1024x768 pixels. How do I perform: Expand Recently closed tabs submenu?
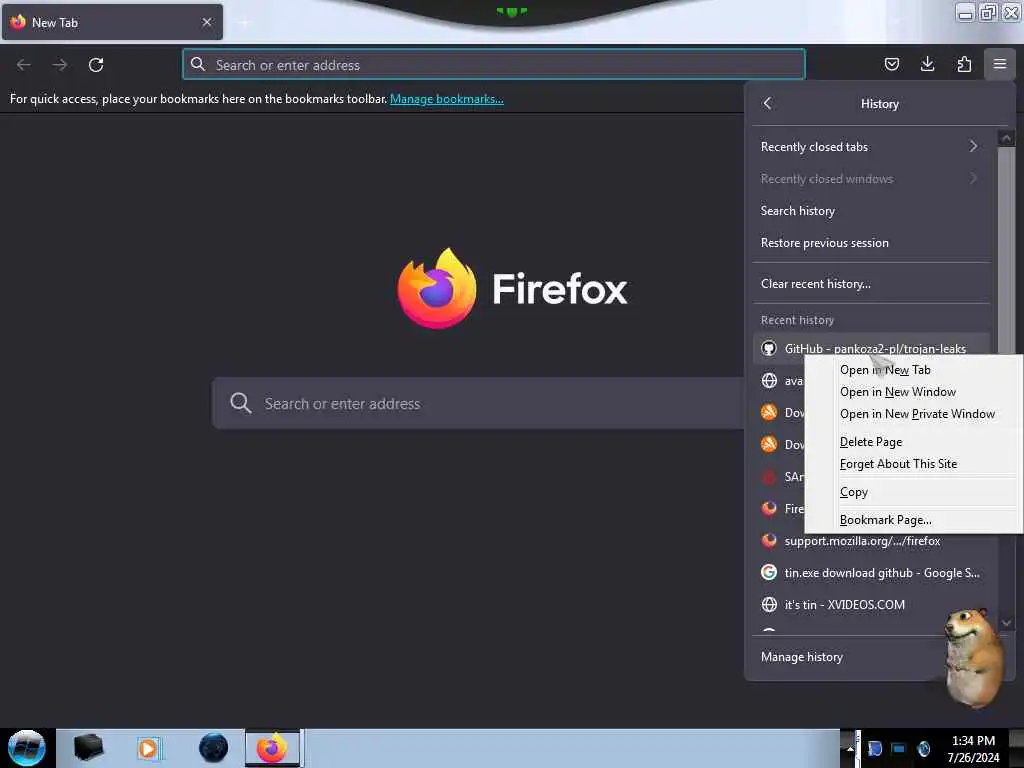point(871,147)
